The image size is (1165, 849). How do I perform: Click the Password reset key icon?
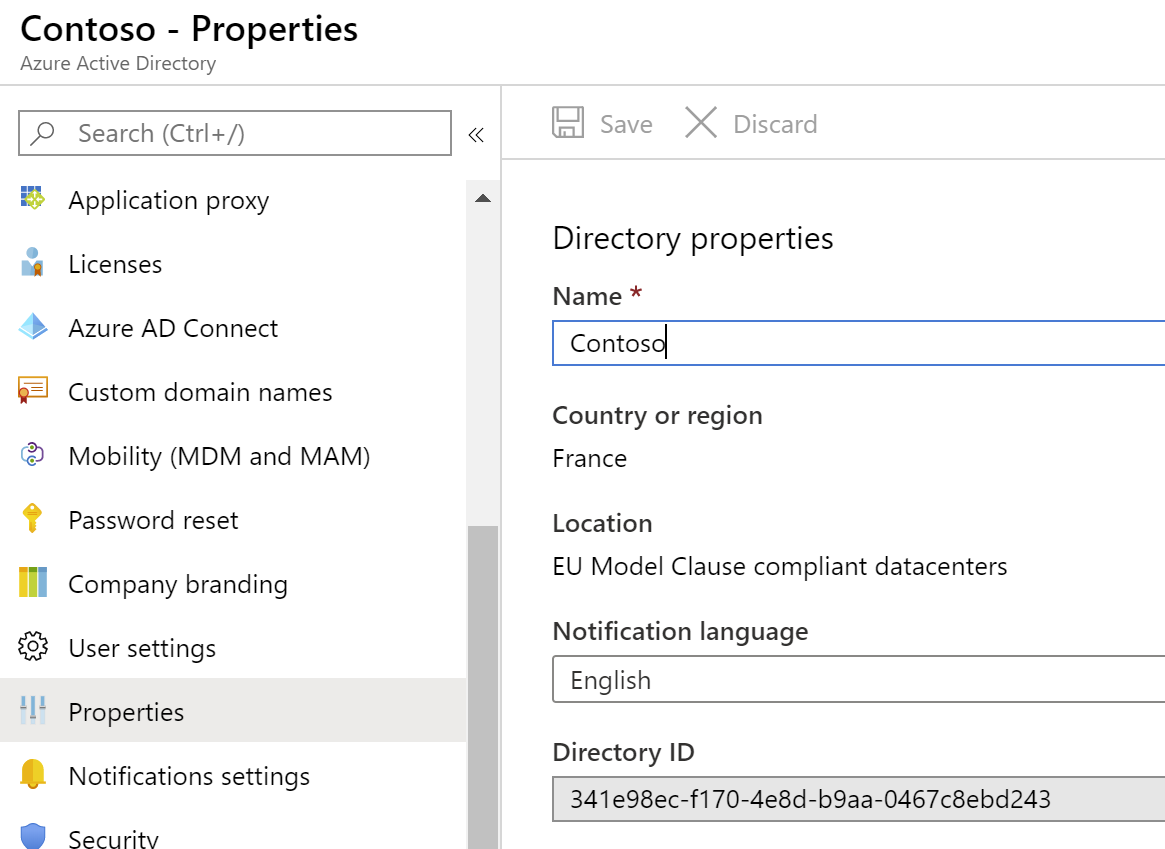click(33, 518)
